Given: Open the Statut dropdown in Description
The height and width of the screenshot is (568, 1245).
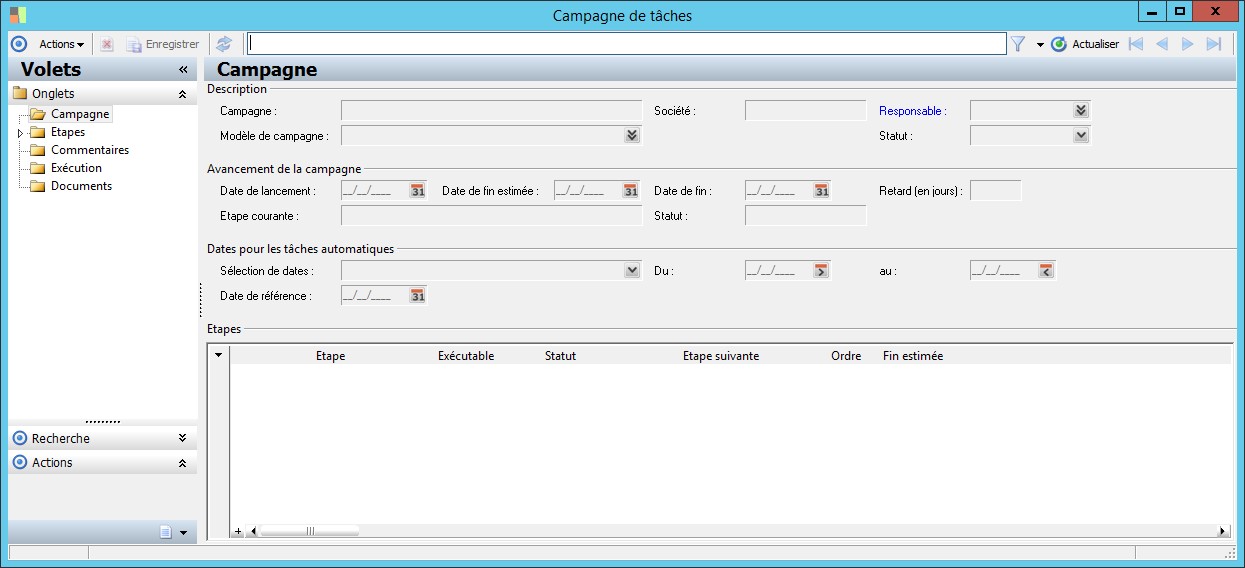Looking at the screenshot, I should pos(1080,135).
